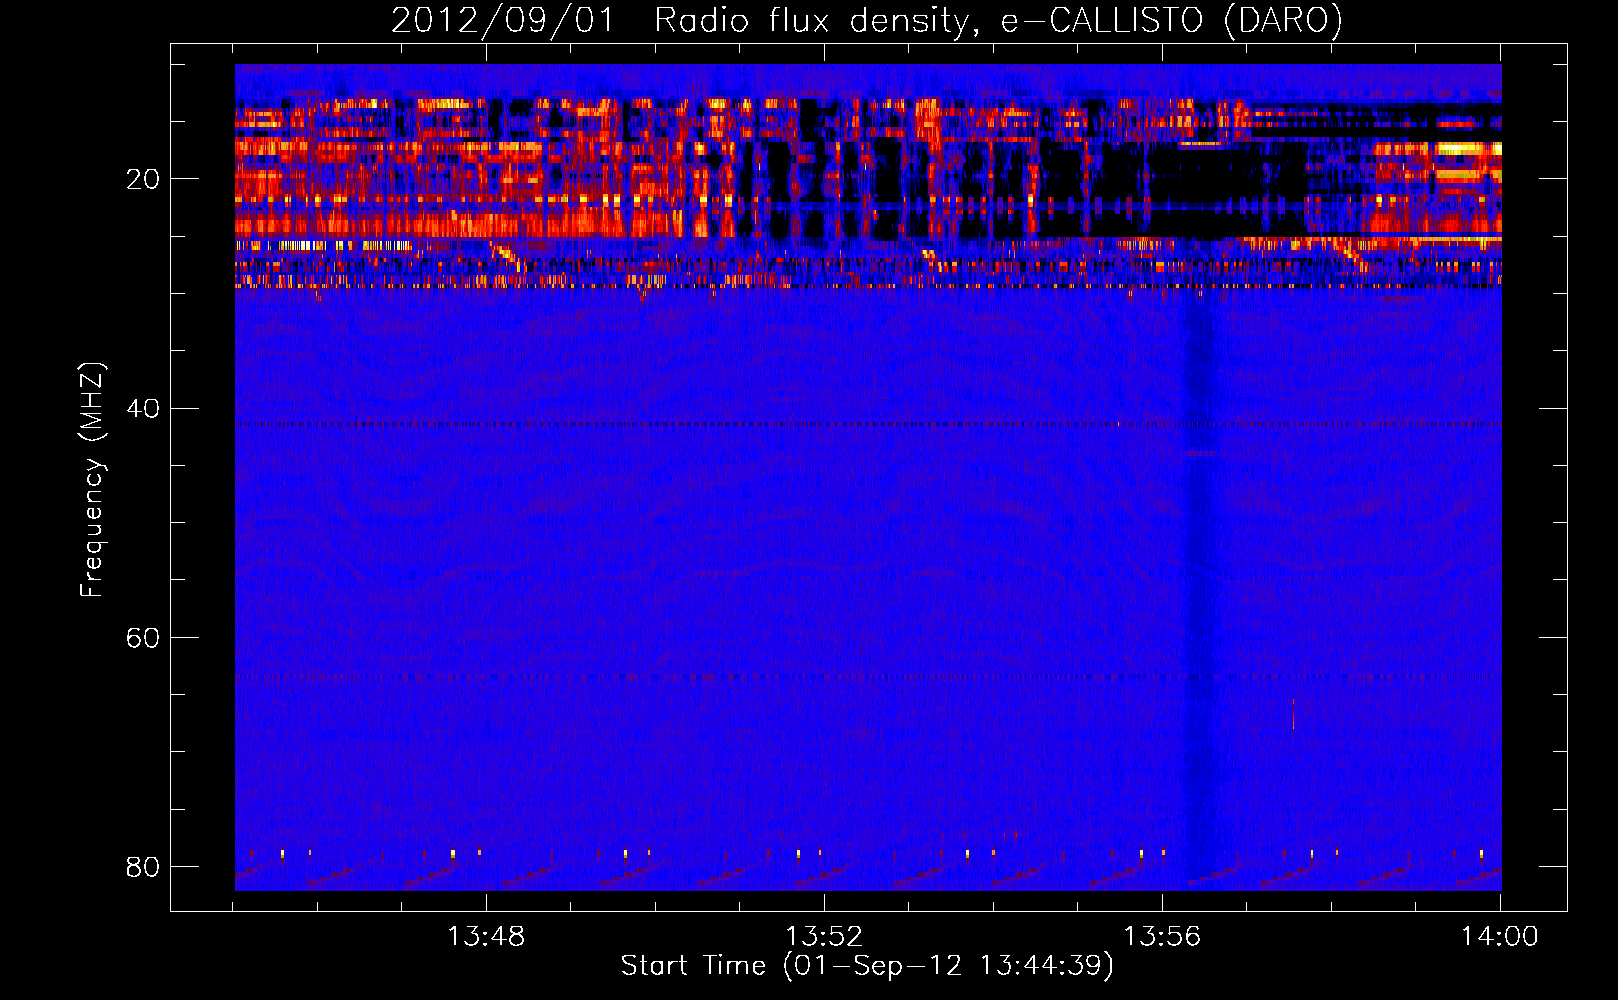Click the '13:56' time tick label
The height and width of the screenshot is (1000, 1618).
click(x=1162, y=937)
